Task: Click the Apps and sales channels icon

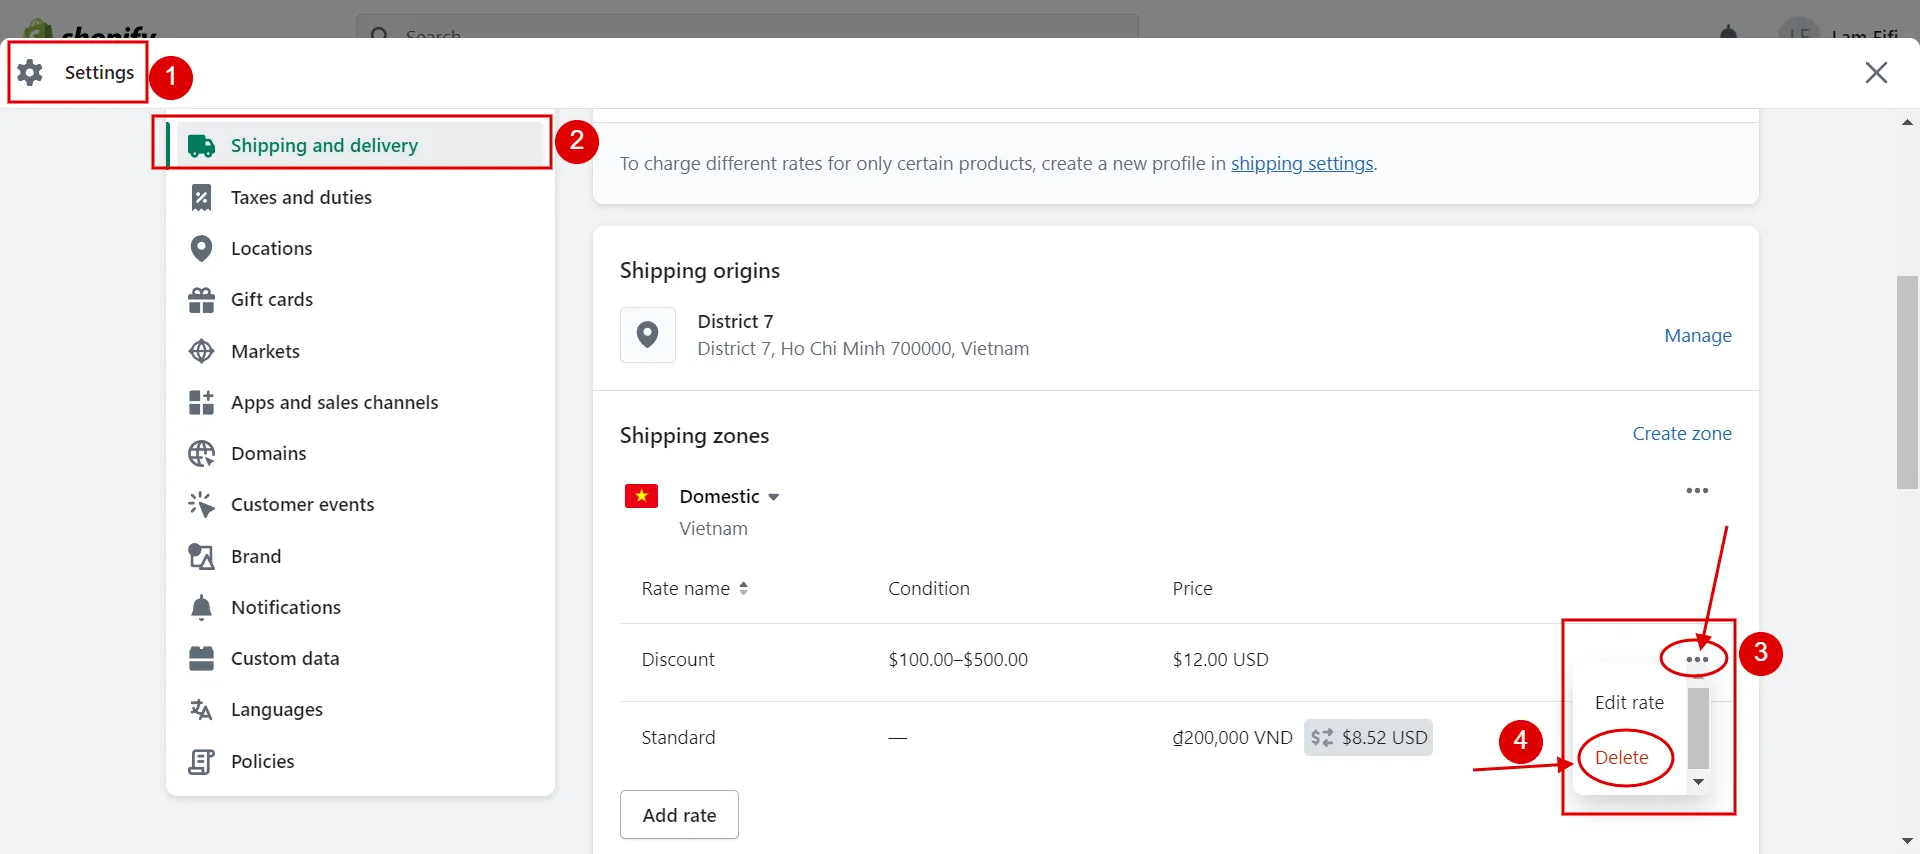Action: [201, 402]
